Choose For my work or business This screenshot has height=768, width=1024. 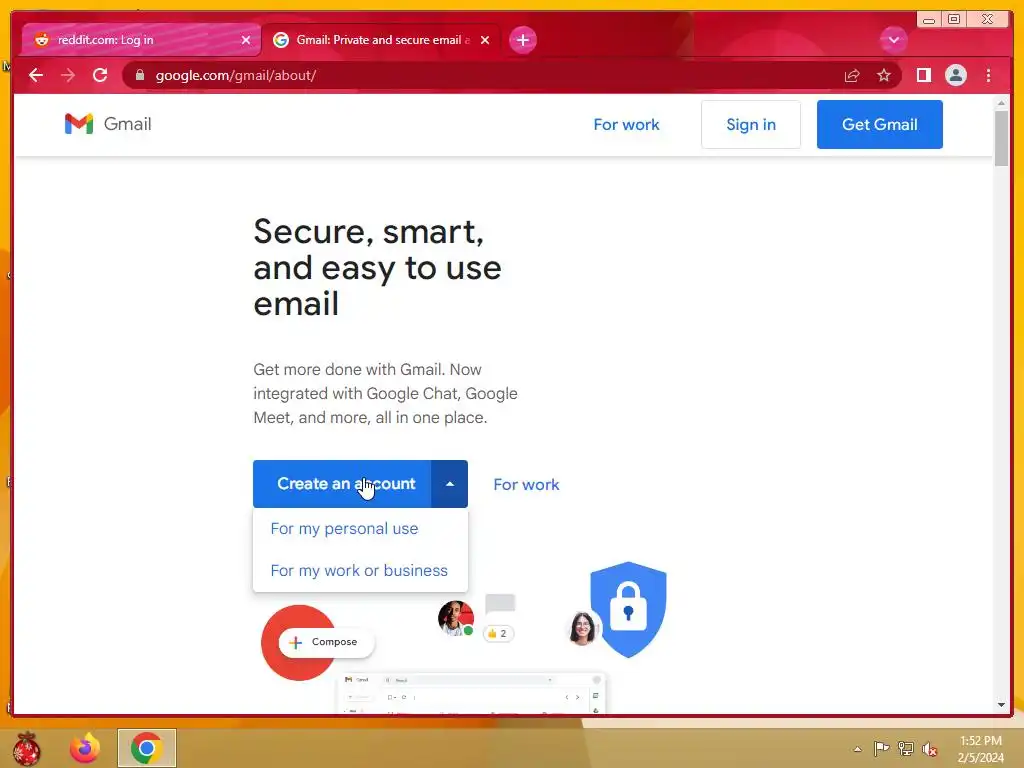click(359, 570)
